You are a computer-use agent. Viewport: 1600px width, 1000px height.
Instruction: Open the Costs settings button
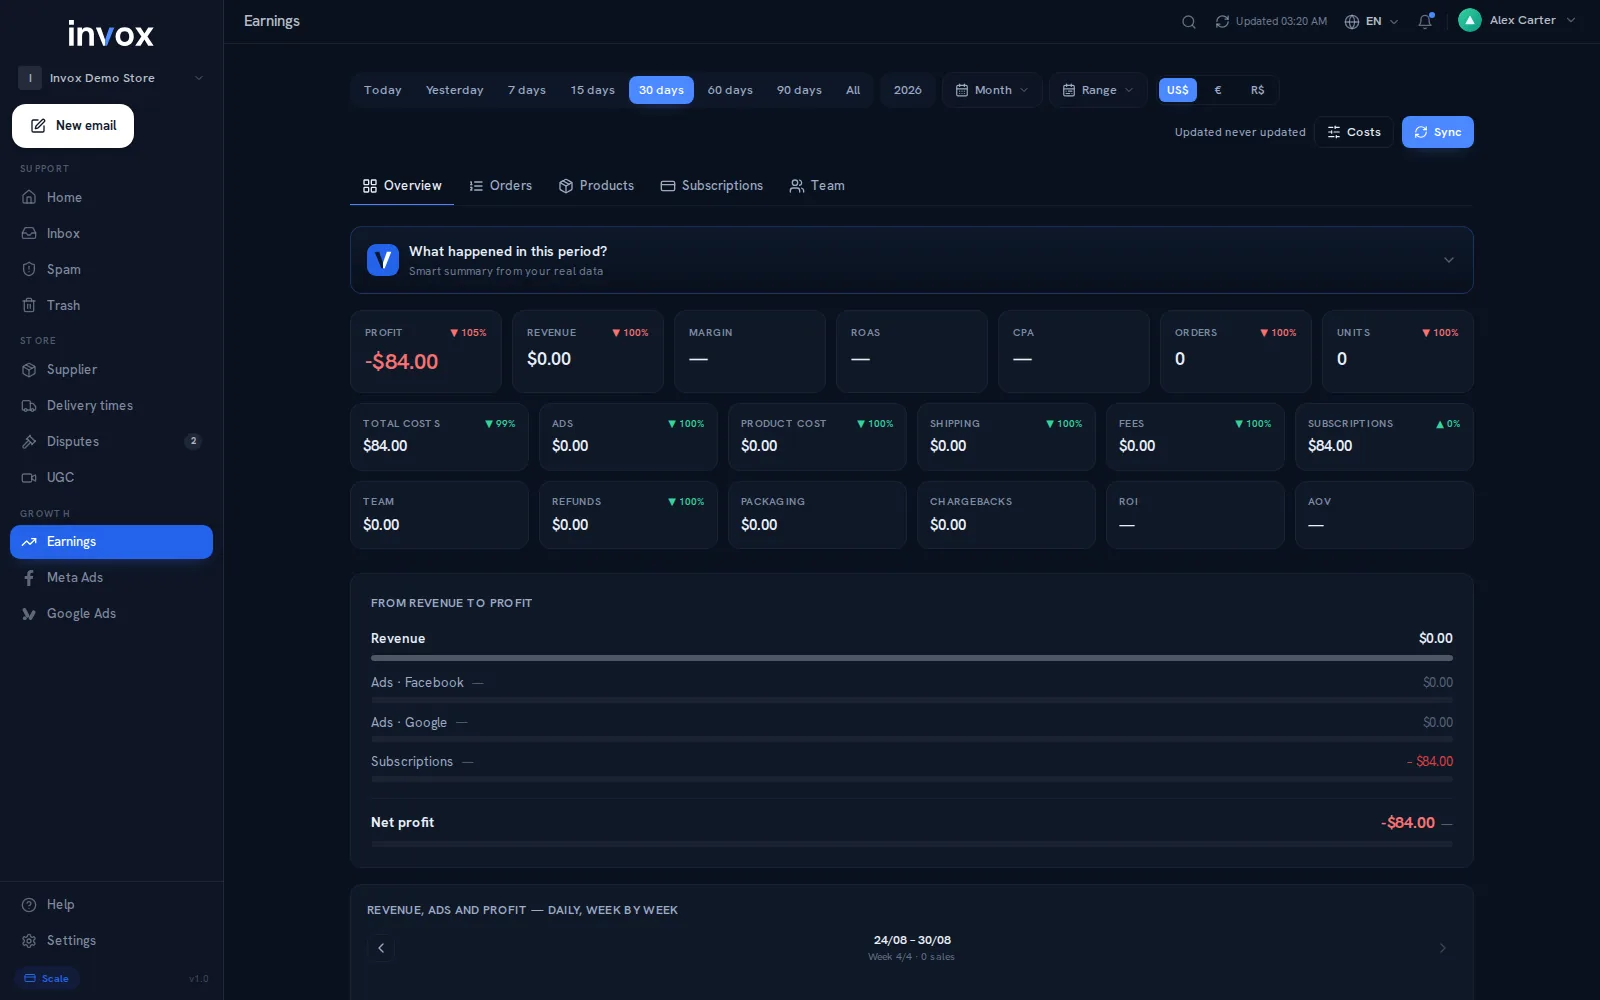1353,132
